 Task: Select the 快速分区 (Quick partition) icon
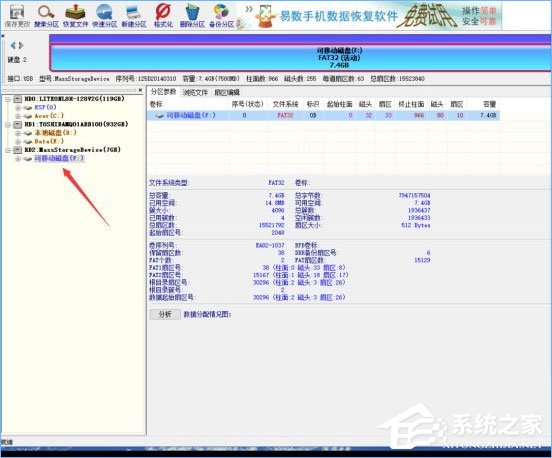coord(105,16)
